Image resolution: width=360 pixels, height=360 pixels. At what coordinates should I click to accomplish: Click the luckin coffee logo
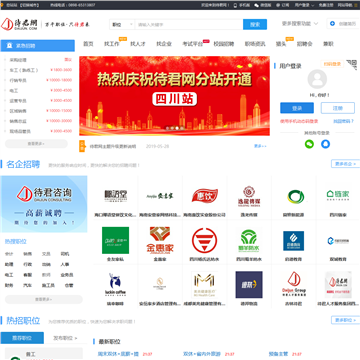pyautogui.click(x=115, y=285)
